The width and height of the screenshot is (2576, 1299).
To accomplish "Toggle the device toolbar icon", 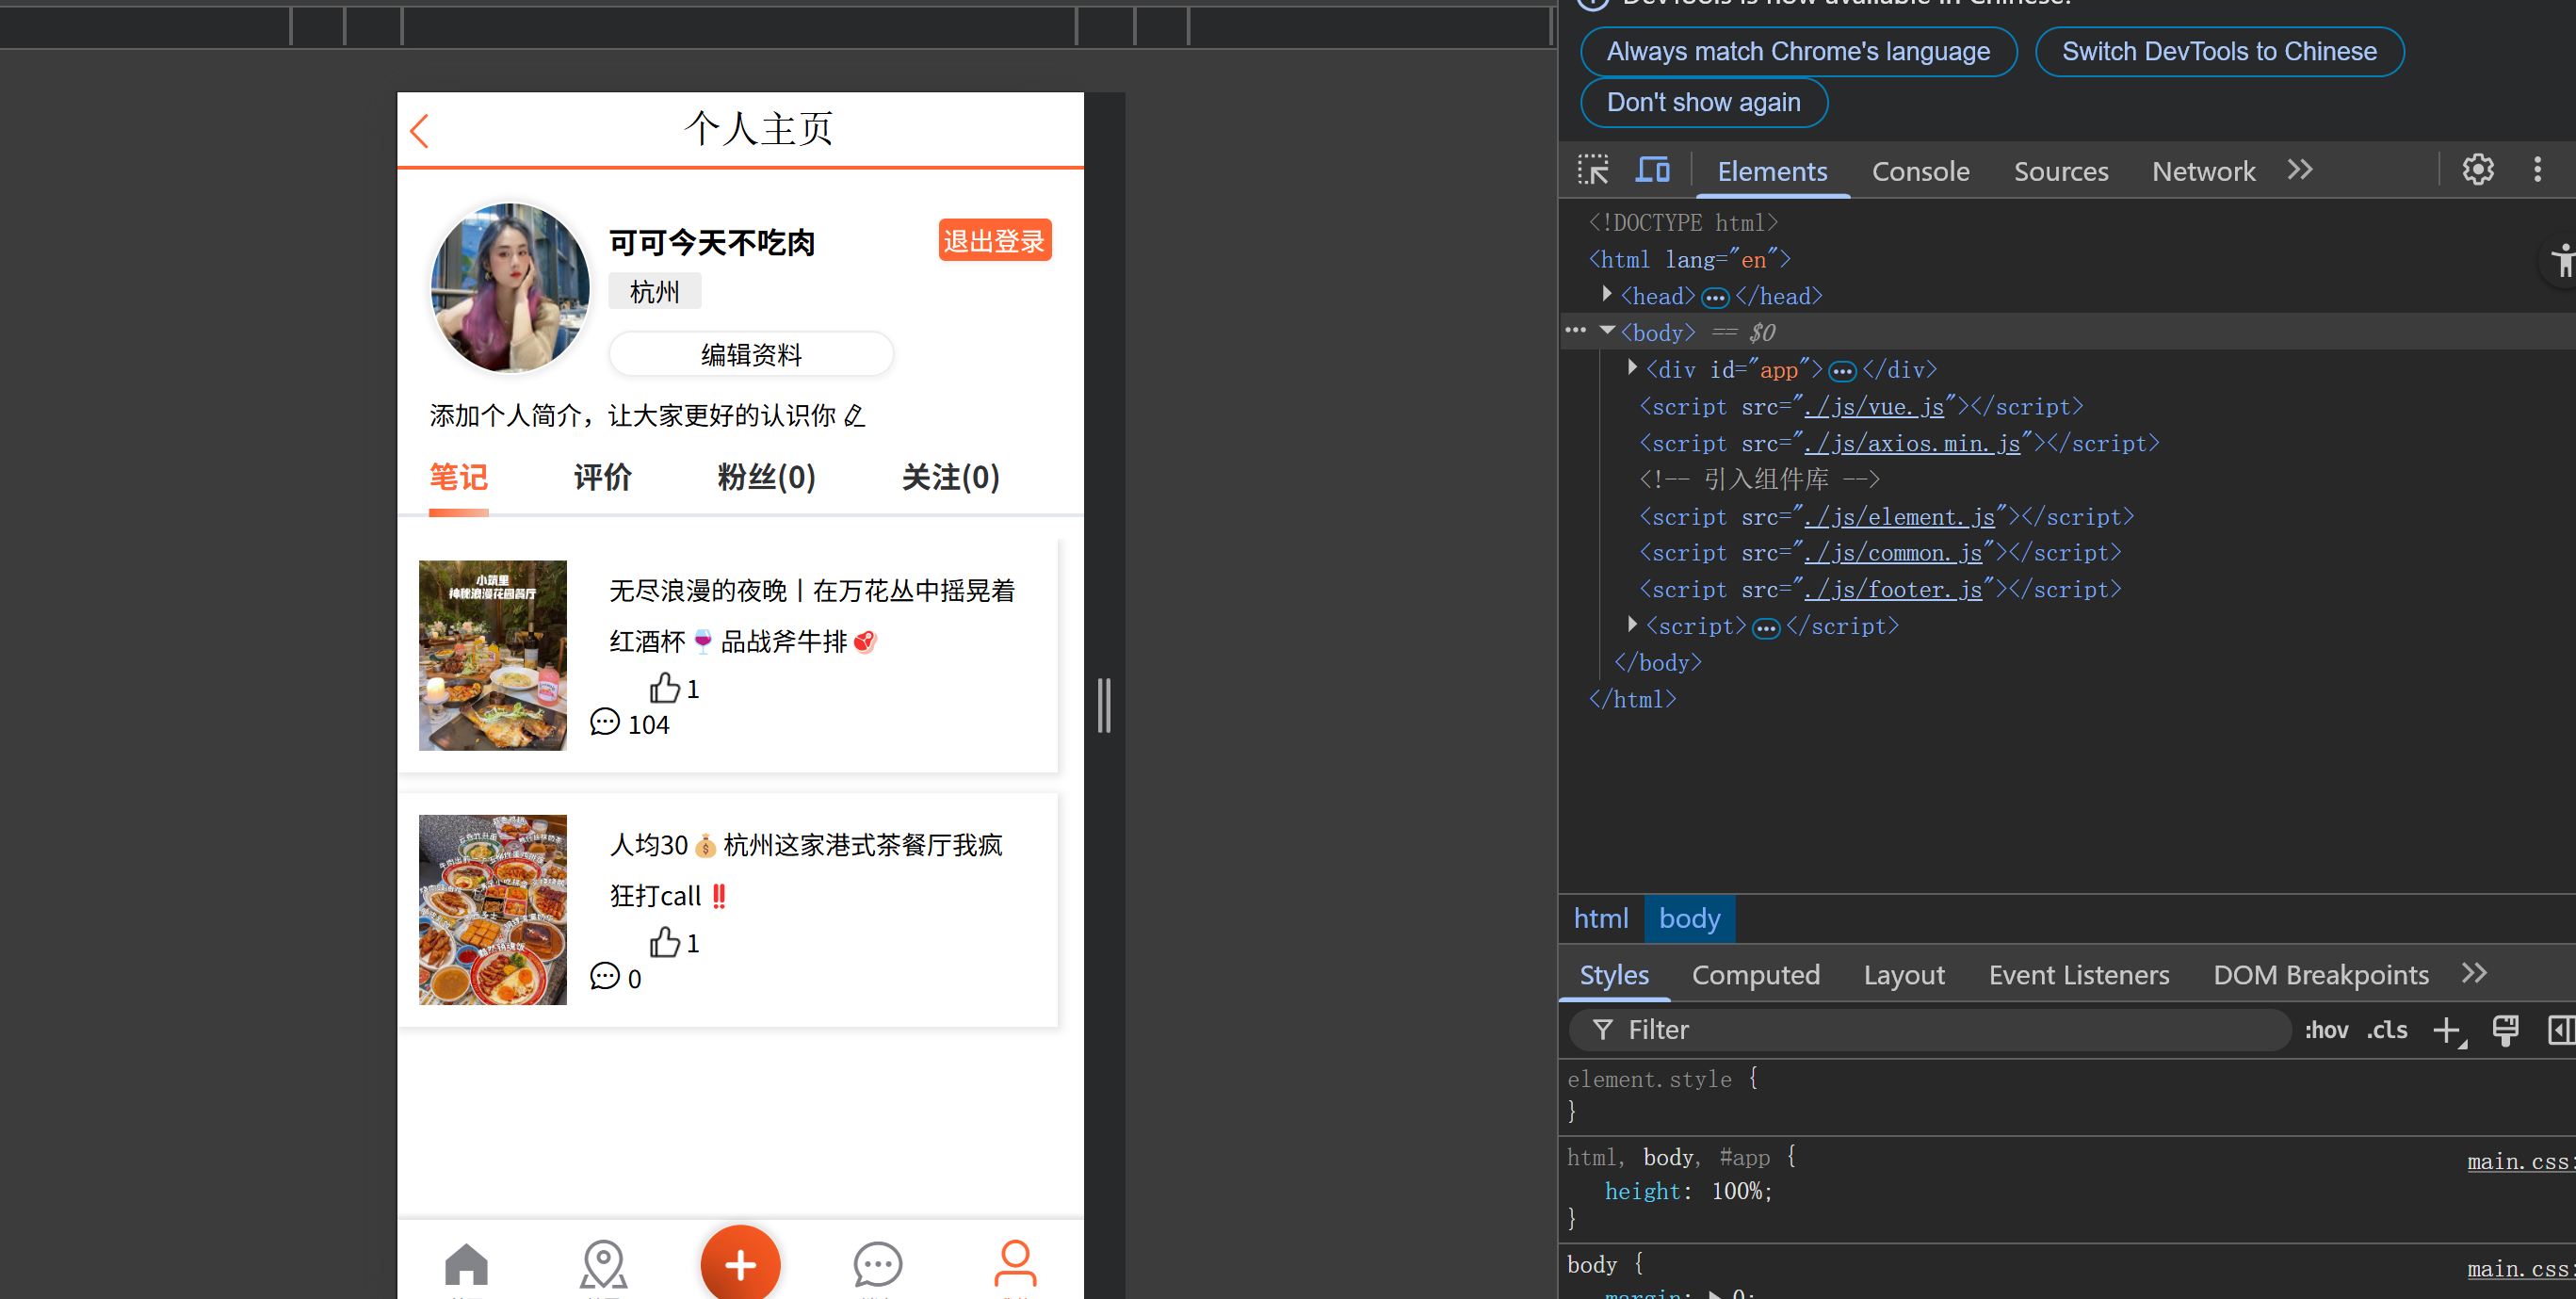I will click(1652, 170).
